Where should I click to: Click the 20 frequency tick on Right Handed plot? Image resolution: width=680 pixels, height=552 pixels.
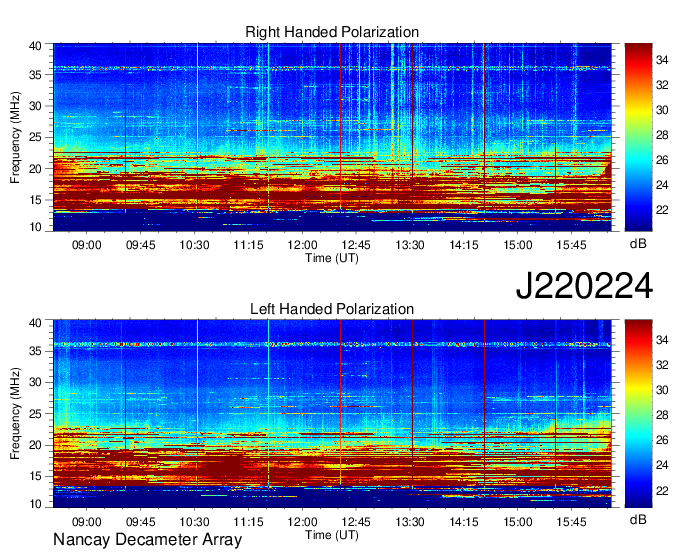point(35,169)
